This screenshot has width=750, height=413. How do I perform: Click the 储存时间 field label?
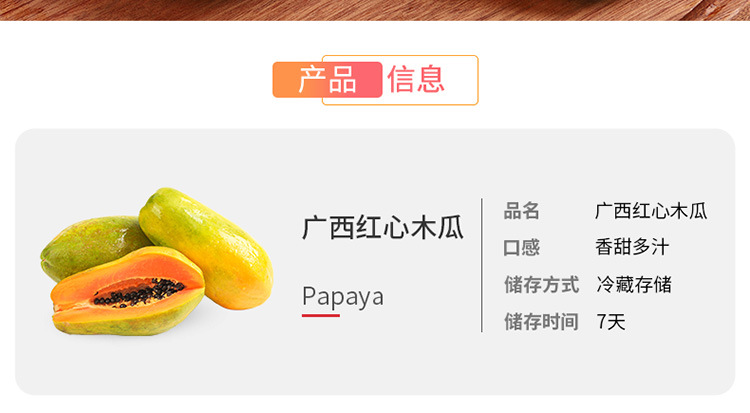tap(541, 322)
